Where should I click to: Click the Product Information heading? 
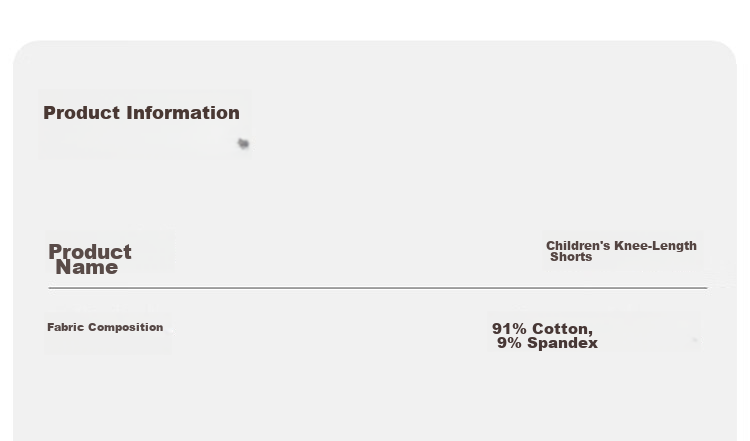(142, 113)
